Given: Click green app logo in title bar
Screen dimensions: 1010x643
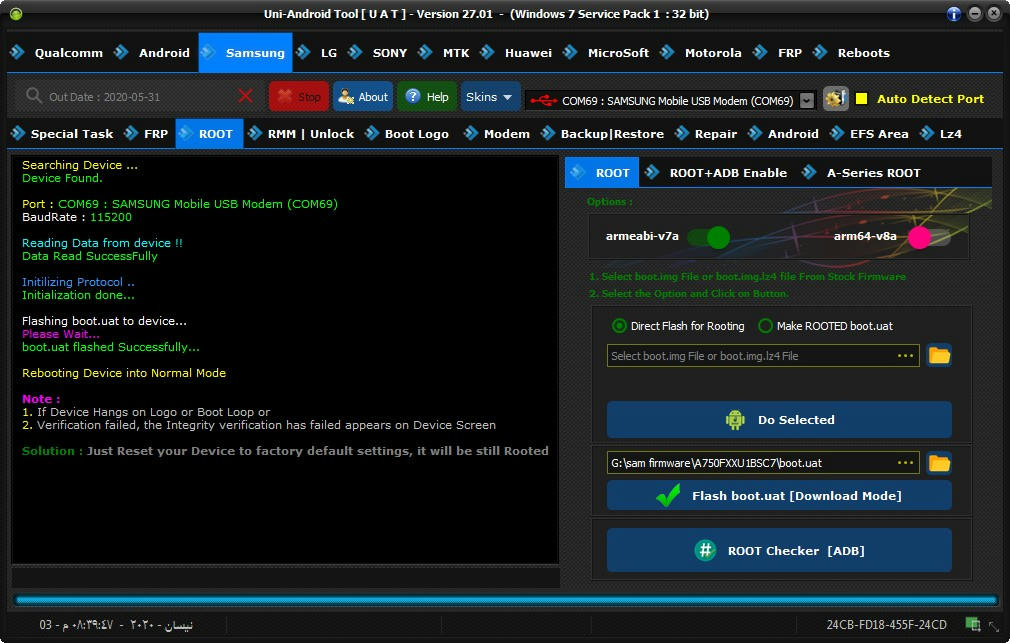Looking at the screenshot, I should (x=16, y=14).
